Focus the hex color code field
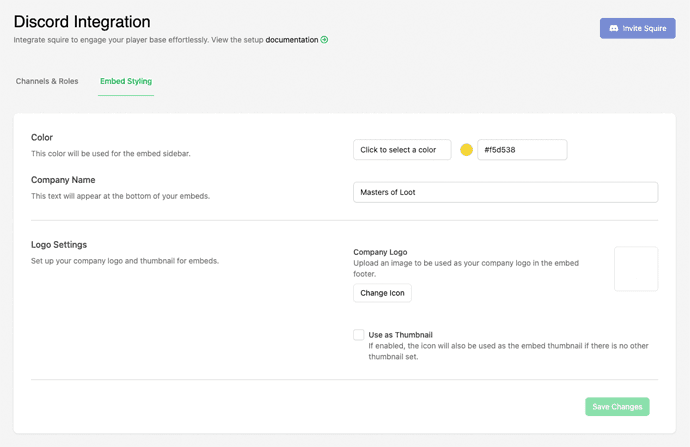 (x=521, y=150)
